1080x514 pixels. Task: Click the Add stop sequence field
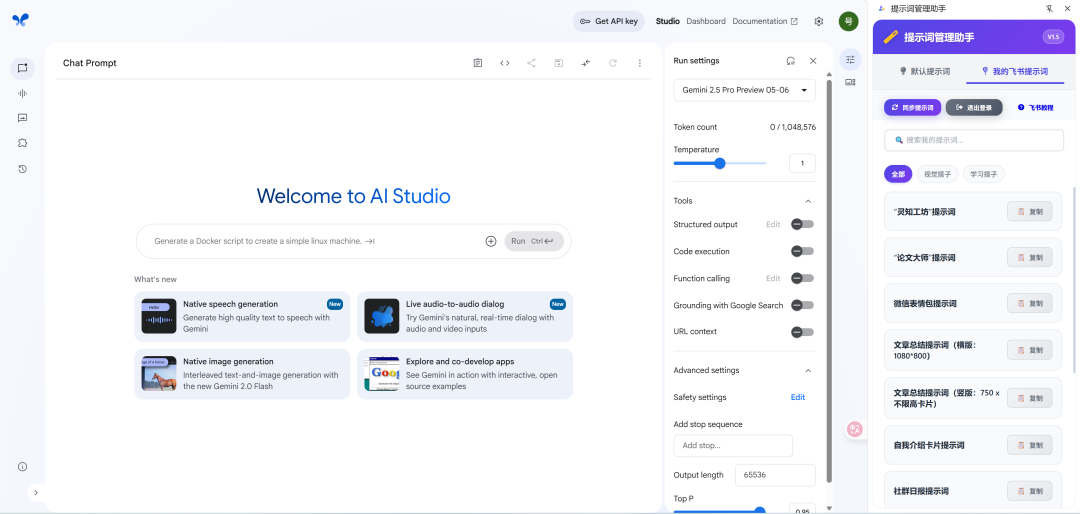(733, 446)
